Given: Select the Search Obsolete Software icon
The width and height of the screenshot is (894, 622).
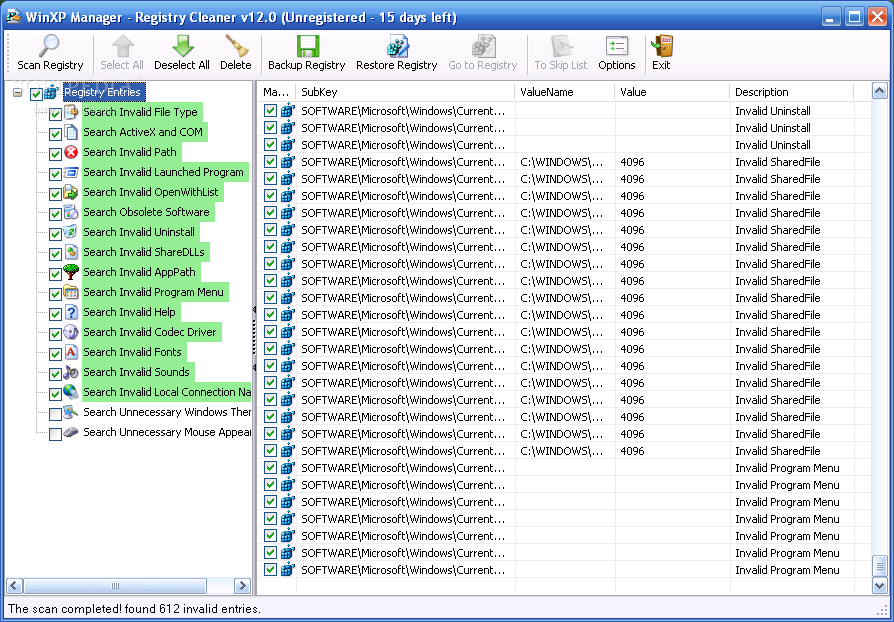Looking at the screenshot, I should [71, 212].
